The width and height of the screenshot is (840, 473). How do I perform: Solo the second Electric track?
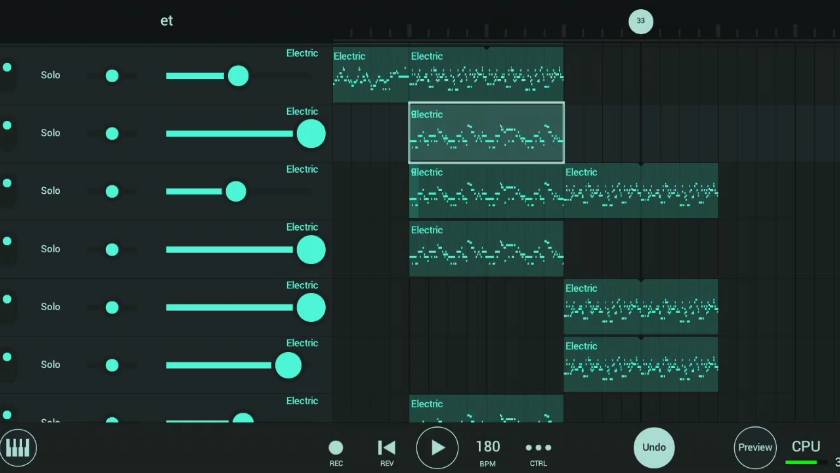(x=50, y=133)
